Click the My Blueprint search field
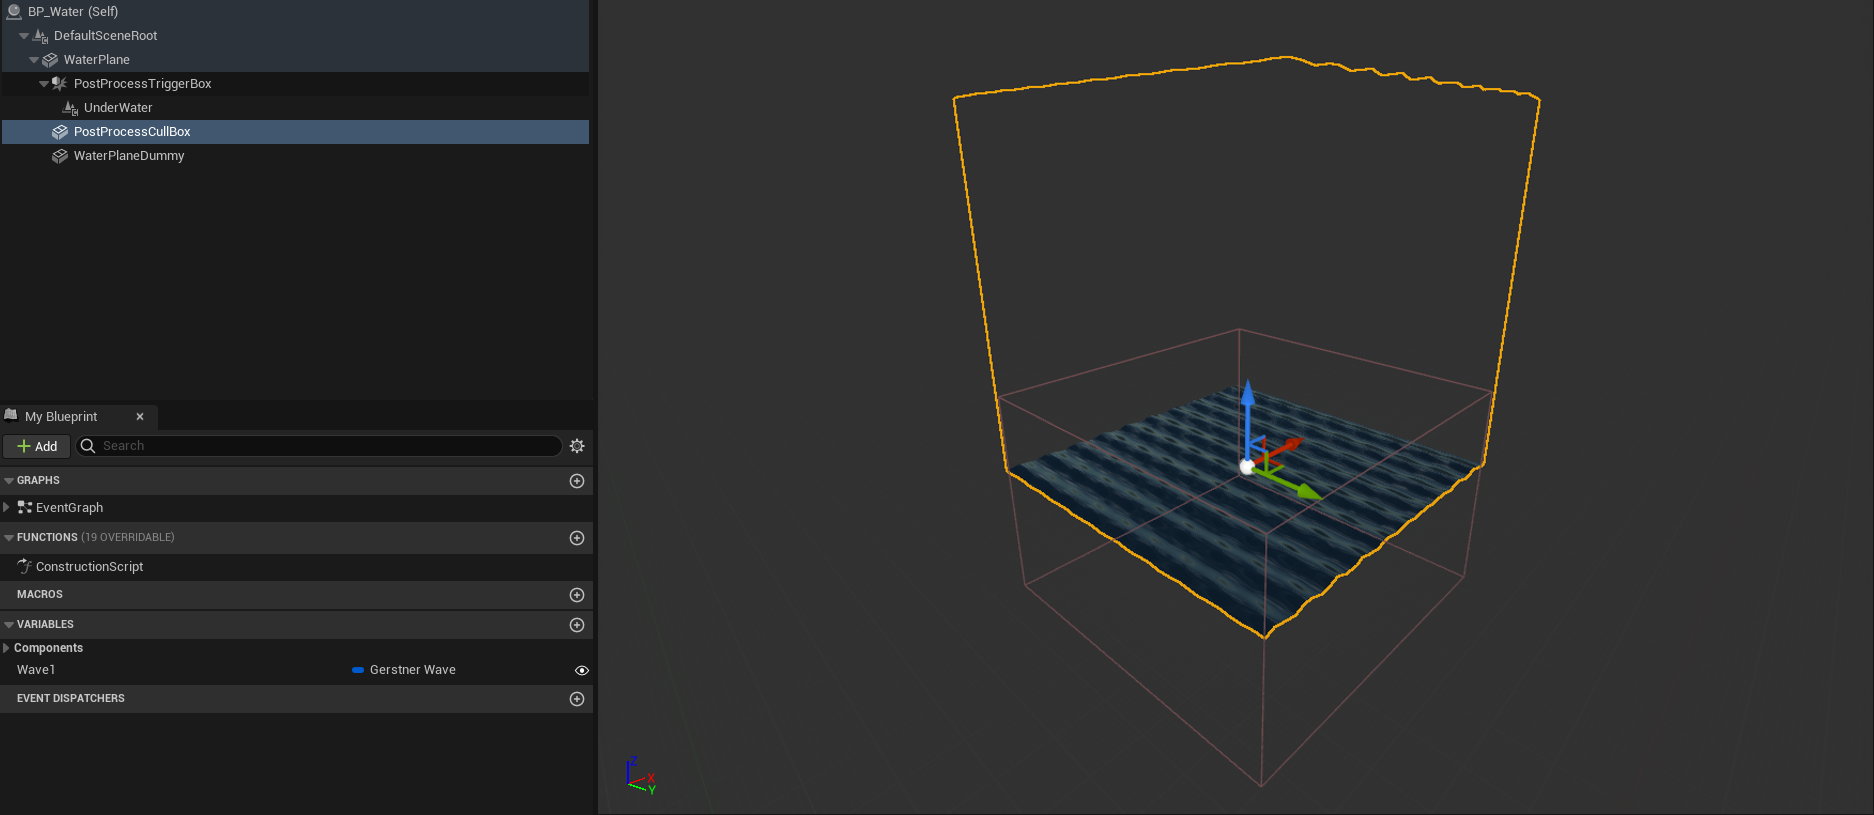The height and width of the screenshot is (815, 1874). pyautogui.click(x=320, y=446)
